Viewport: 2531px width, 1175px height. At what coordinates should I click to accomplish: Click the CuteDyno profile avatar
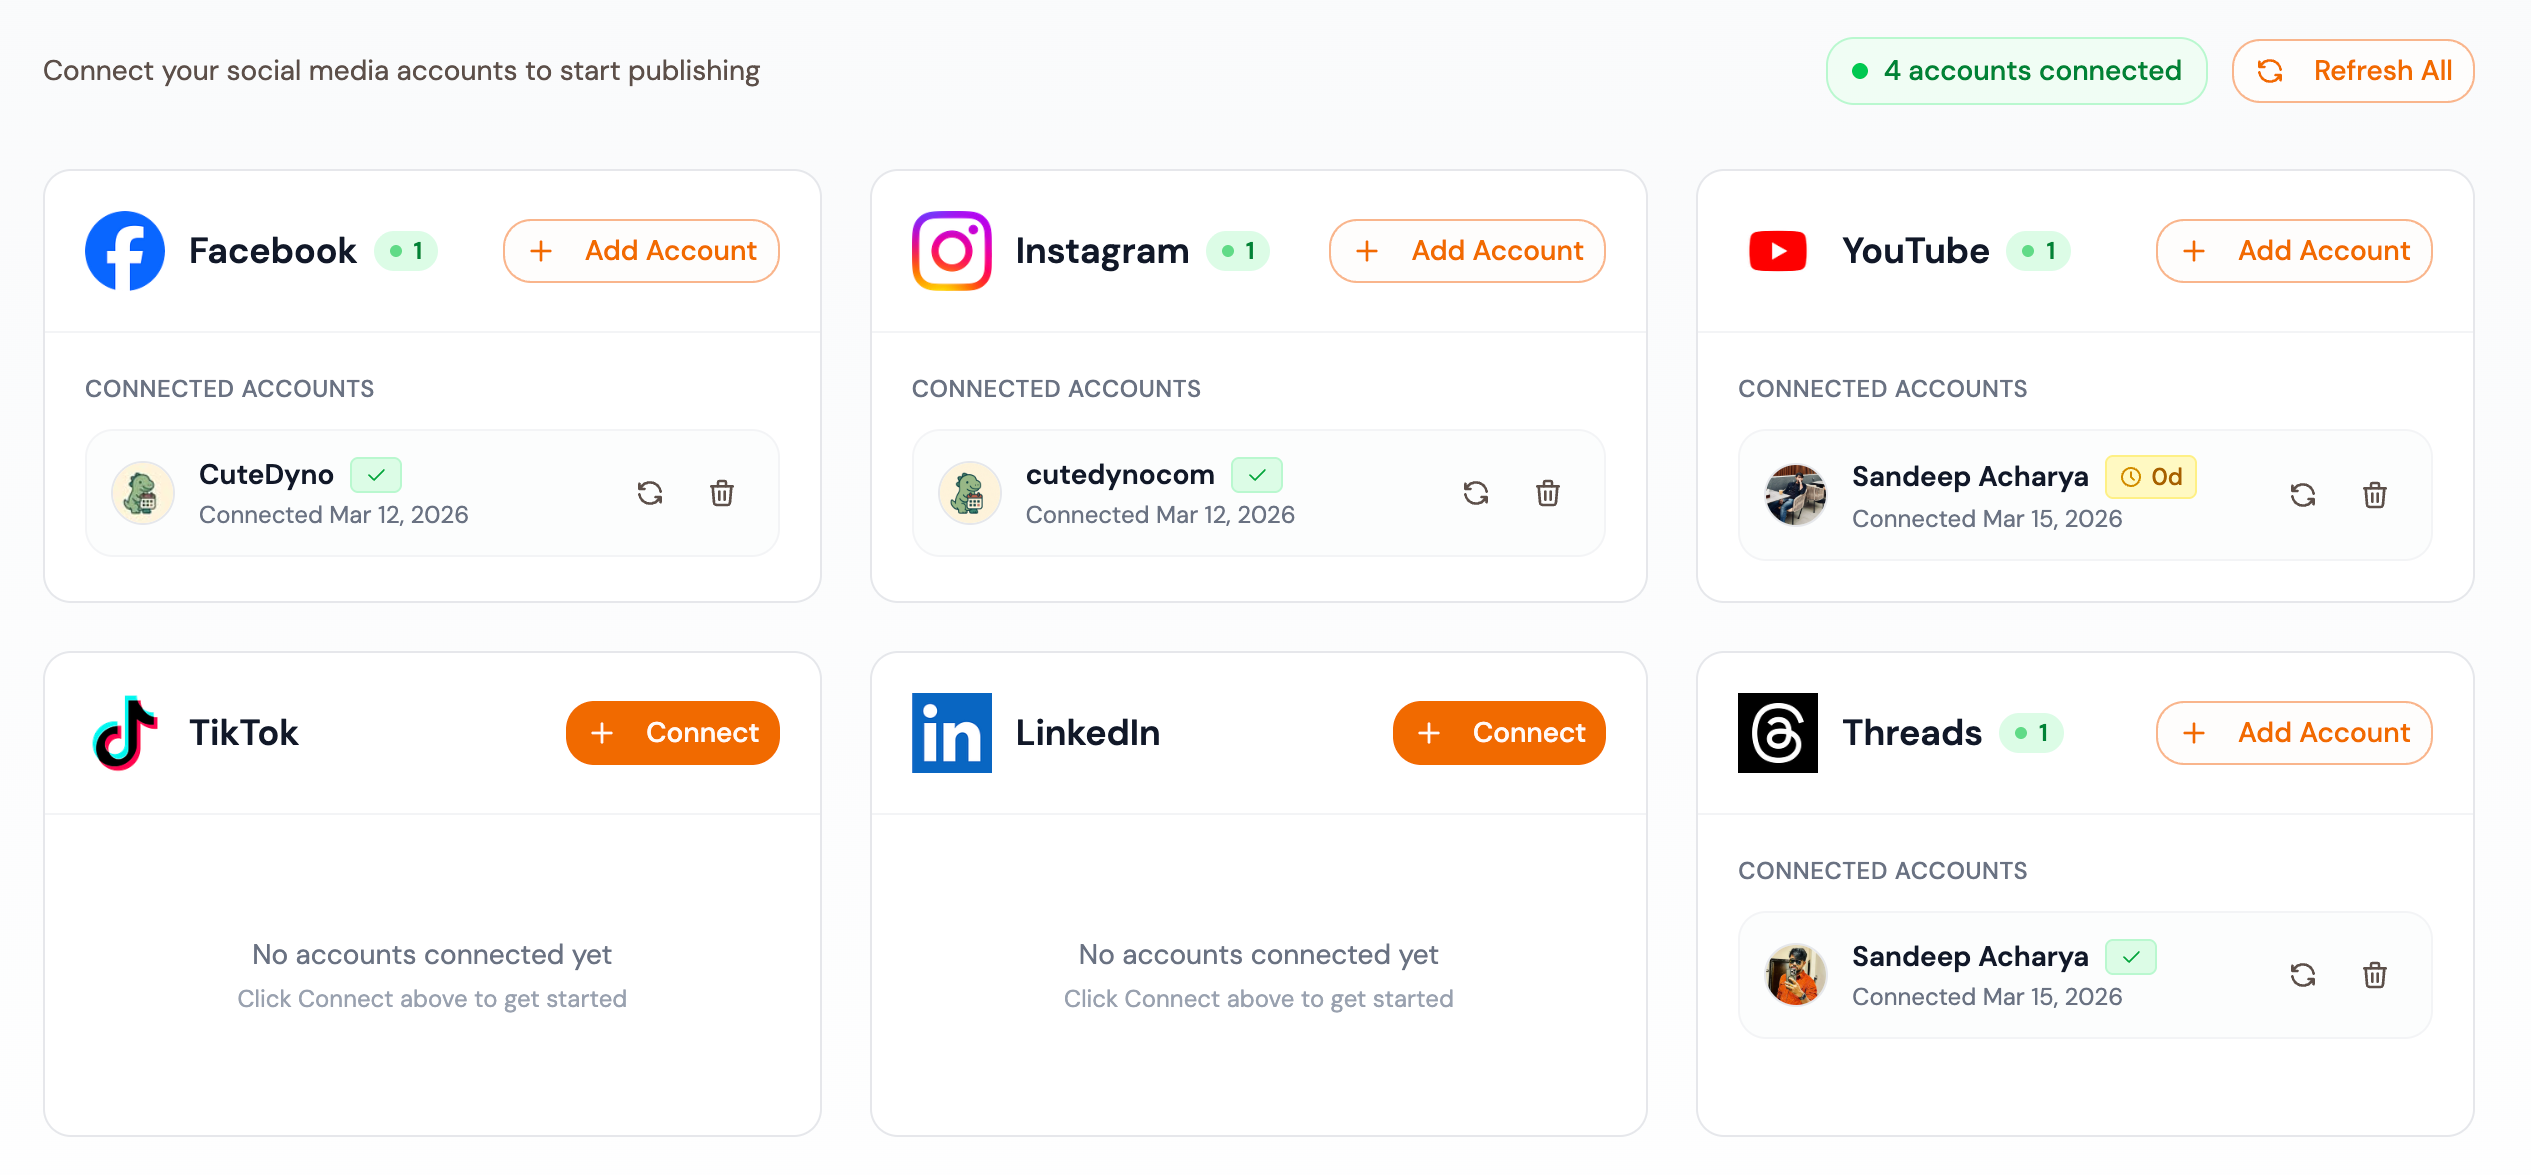142,493
